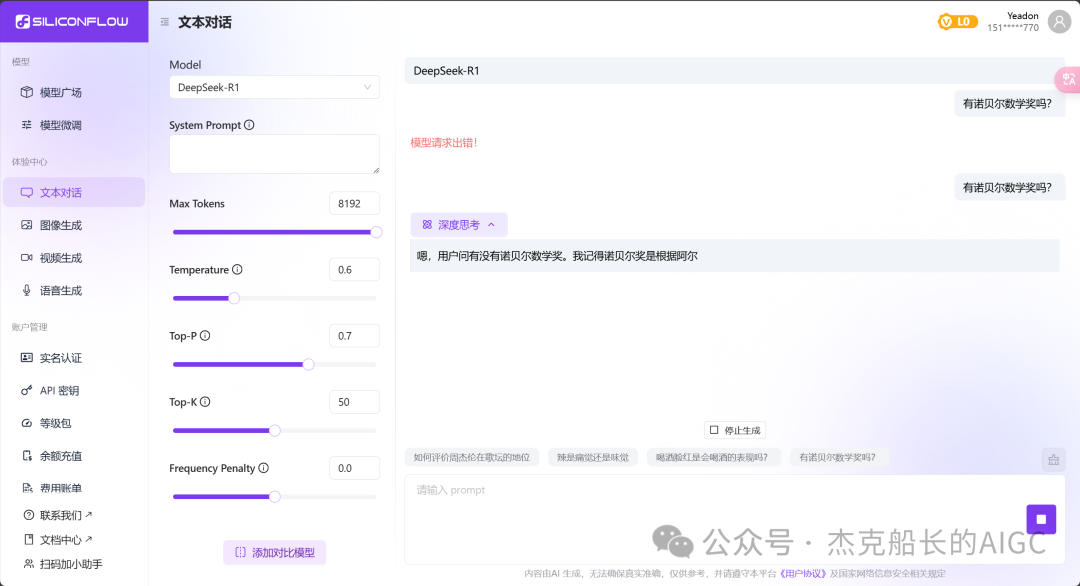Image resolution: width=1080 pixels, height=586 pixels.
Task: Click 扫码加小助手 entry
Action: (x=63, y=564)
